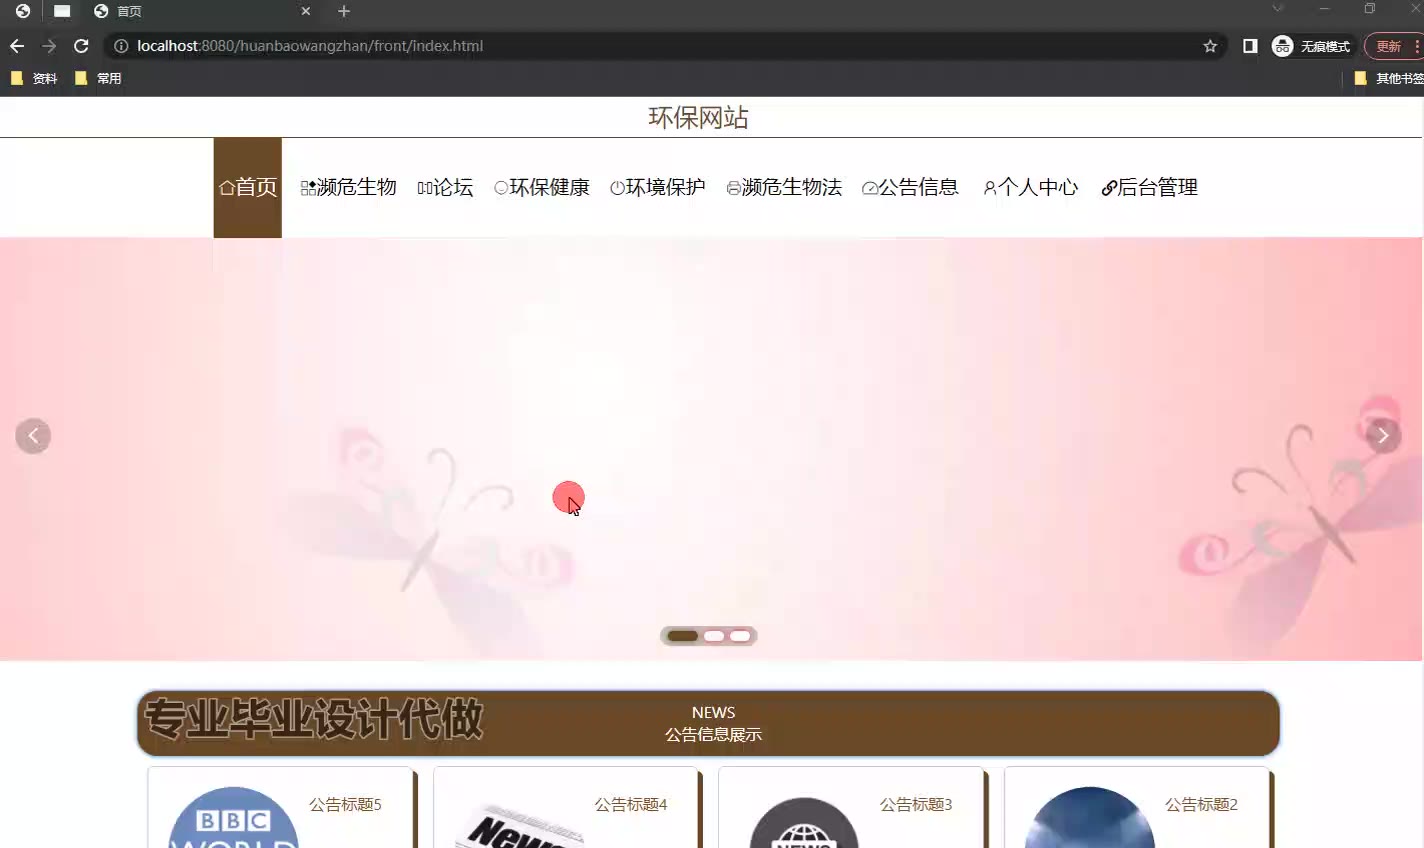The height and width of the screenshot is (848, 1424).
Task: Open the 公告标题3 announcement title
Action: click(916, 804)
